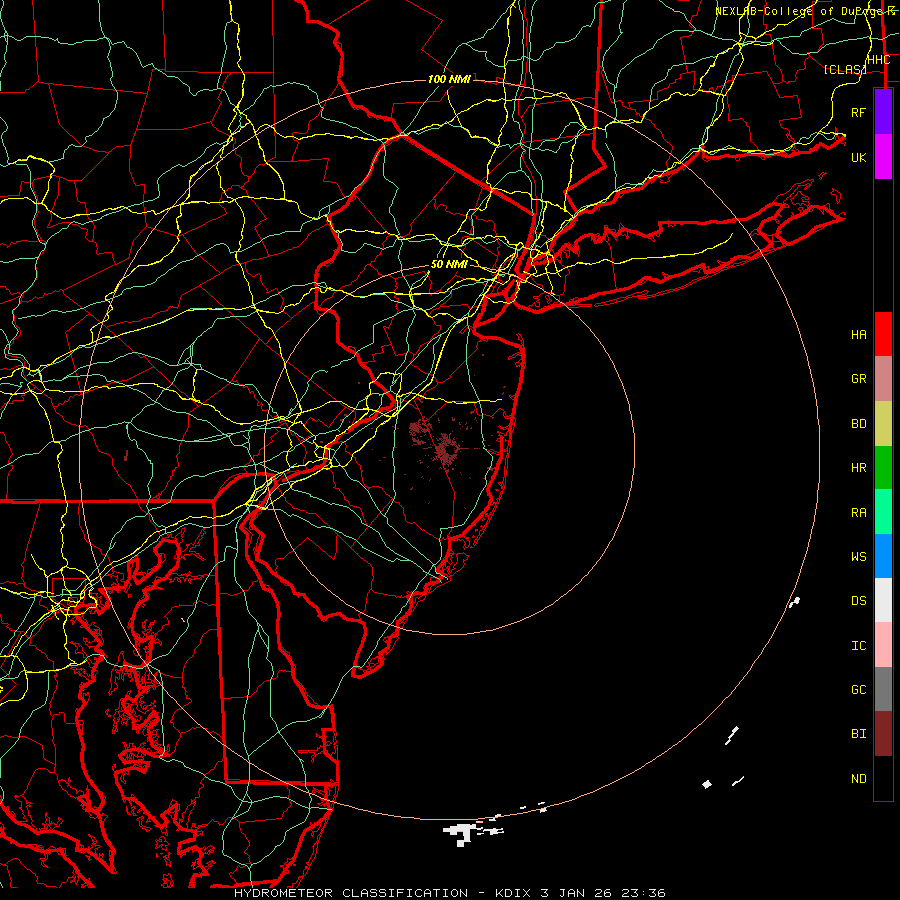Click the 'ND' legend label
Screen dimensions: 900x900
click(x=858, y=779)
